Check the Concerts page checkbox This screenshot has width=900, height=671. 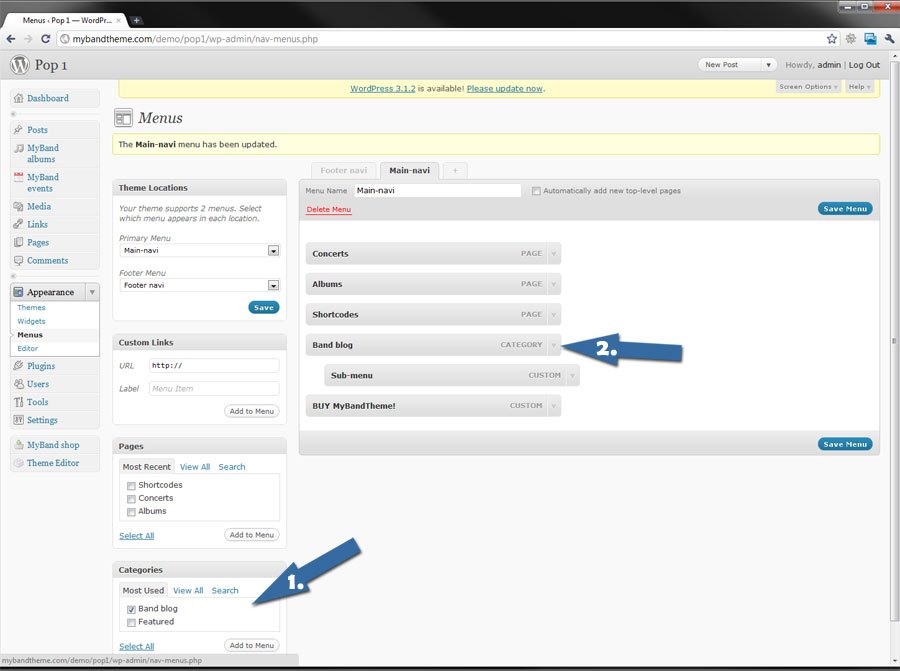click(x=131, y=499)
